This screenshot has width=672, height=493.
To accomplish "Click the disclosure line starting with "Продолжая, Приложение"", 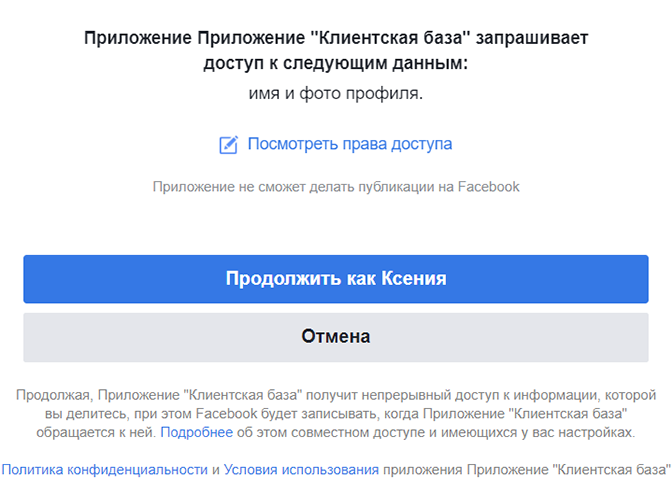I will 336,395.
